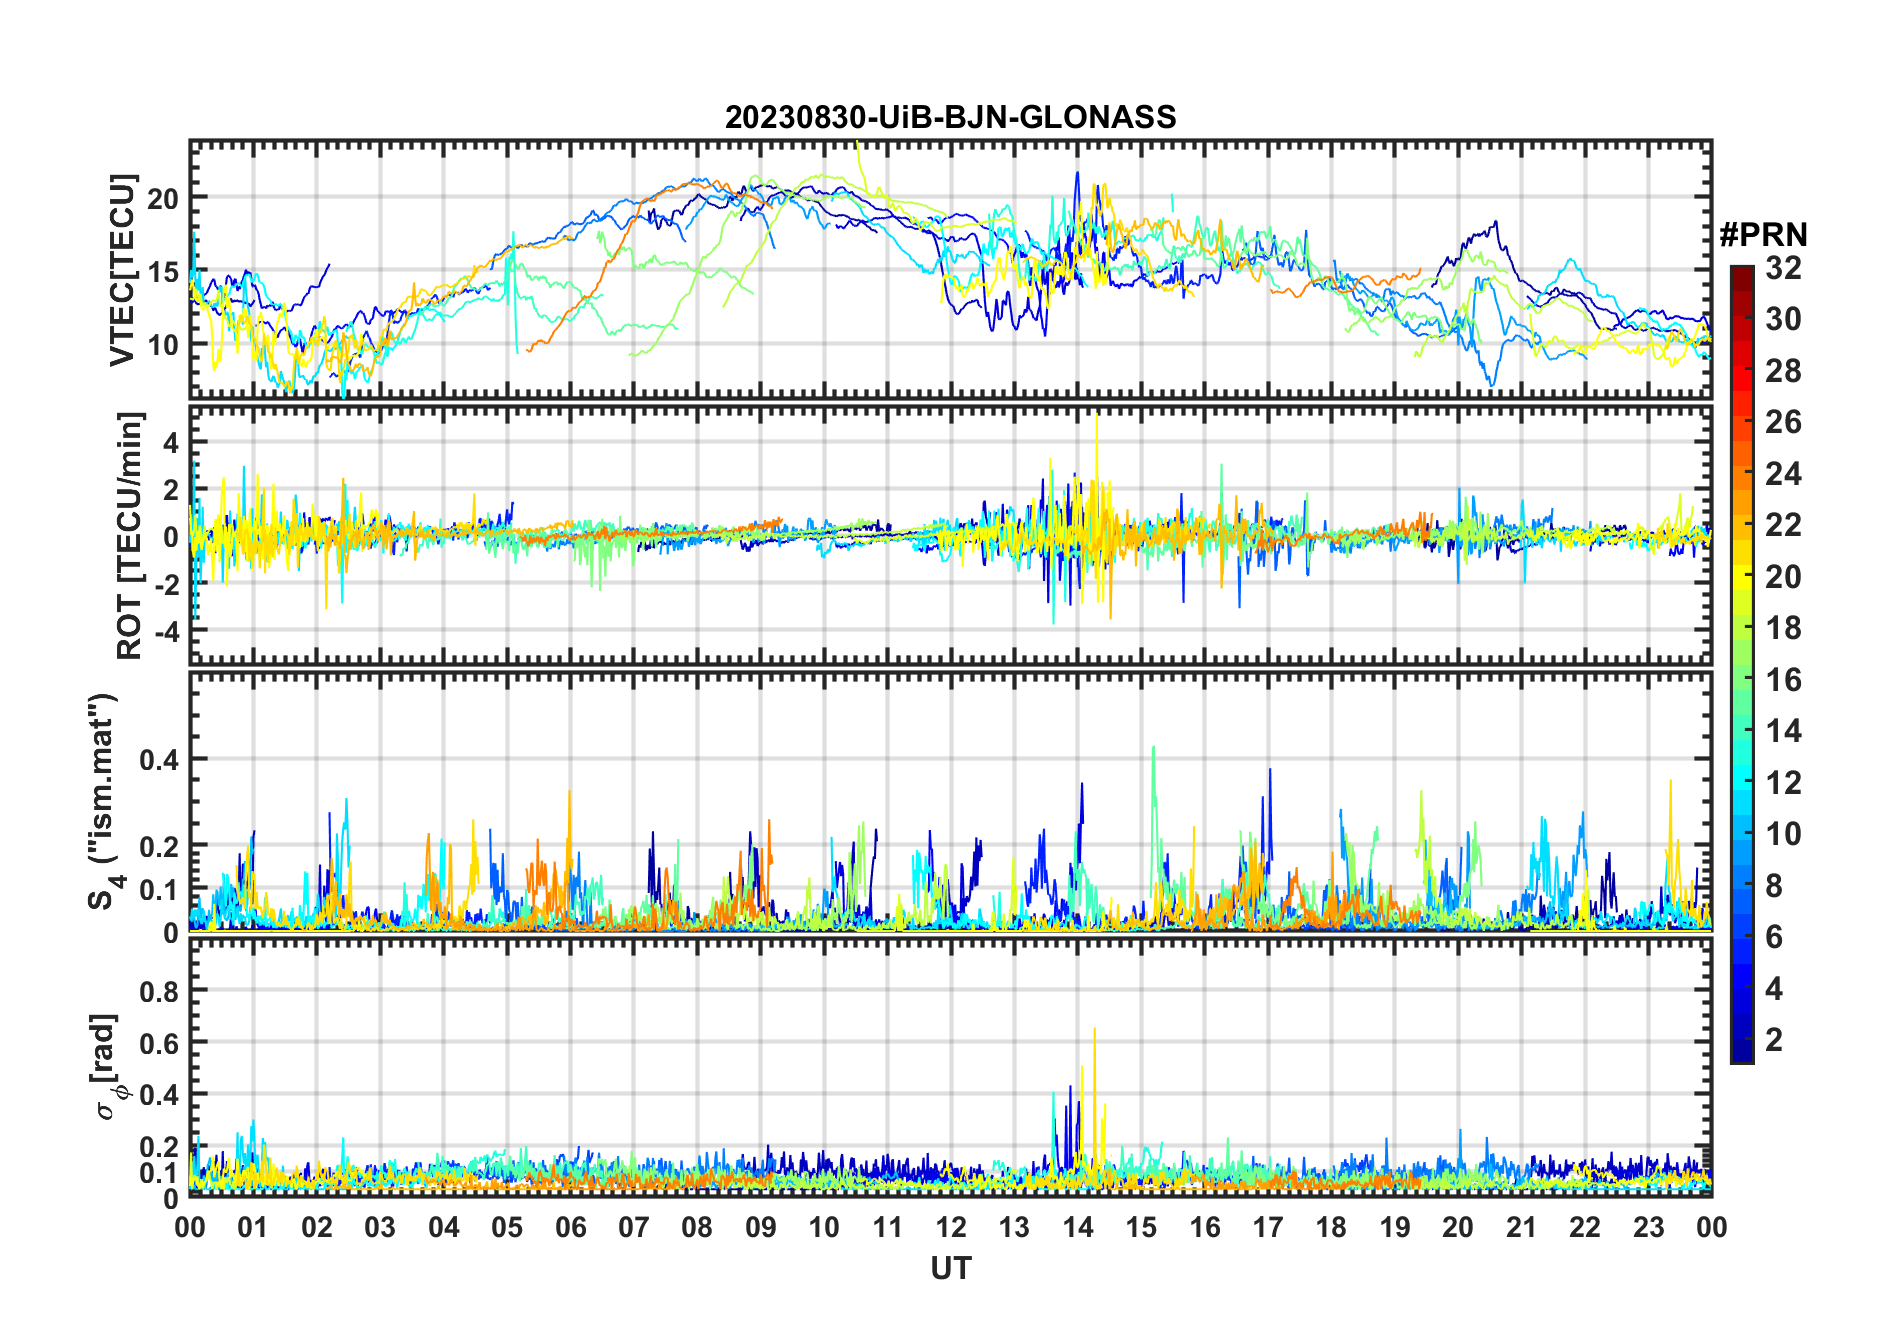1902x1330 pixels.
Task: Click x-axis hour tick label 17
Action: pyautogui.click(x=1268, y=1227)
